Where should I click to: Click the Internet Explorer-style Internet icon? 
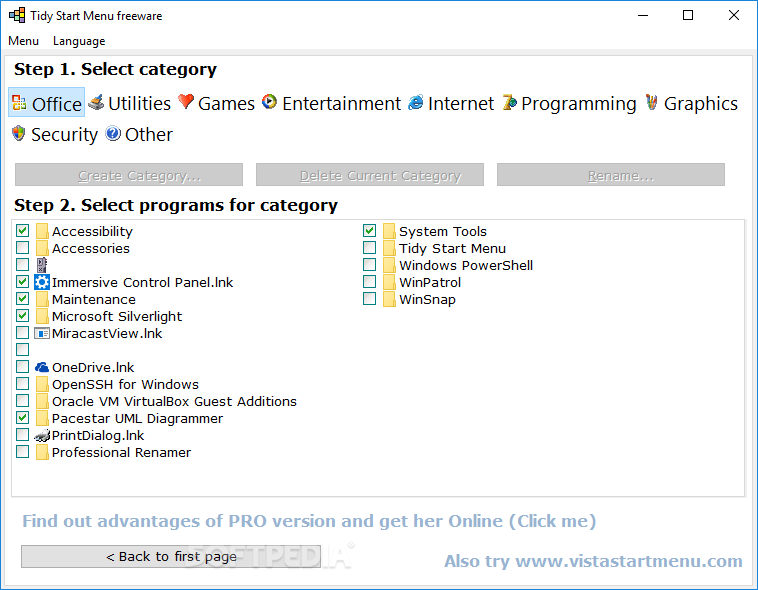(x=416, y=102)
